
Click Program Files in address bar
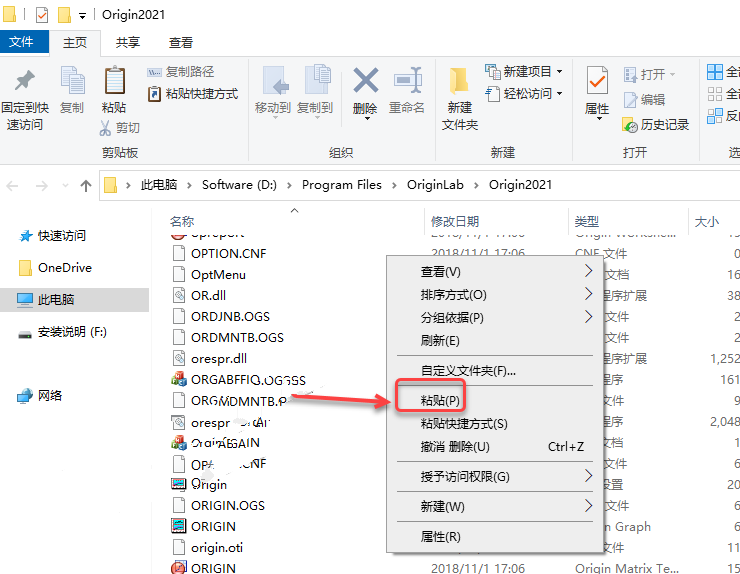tap(342, 185)
